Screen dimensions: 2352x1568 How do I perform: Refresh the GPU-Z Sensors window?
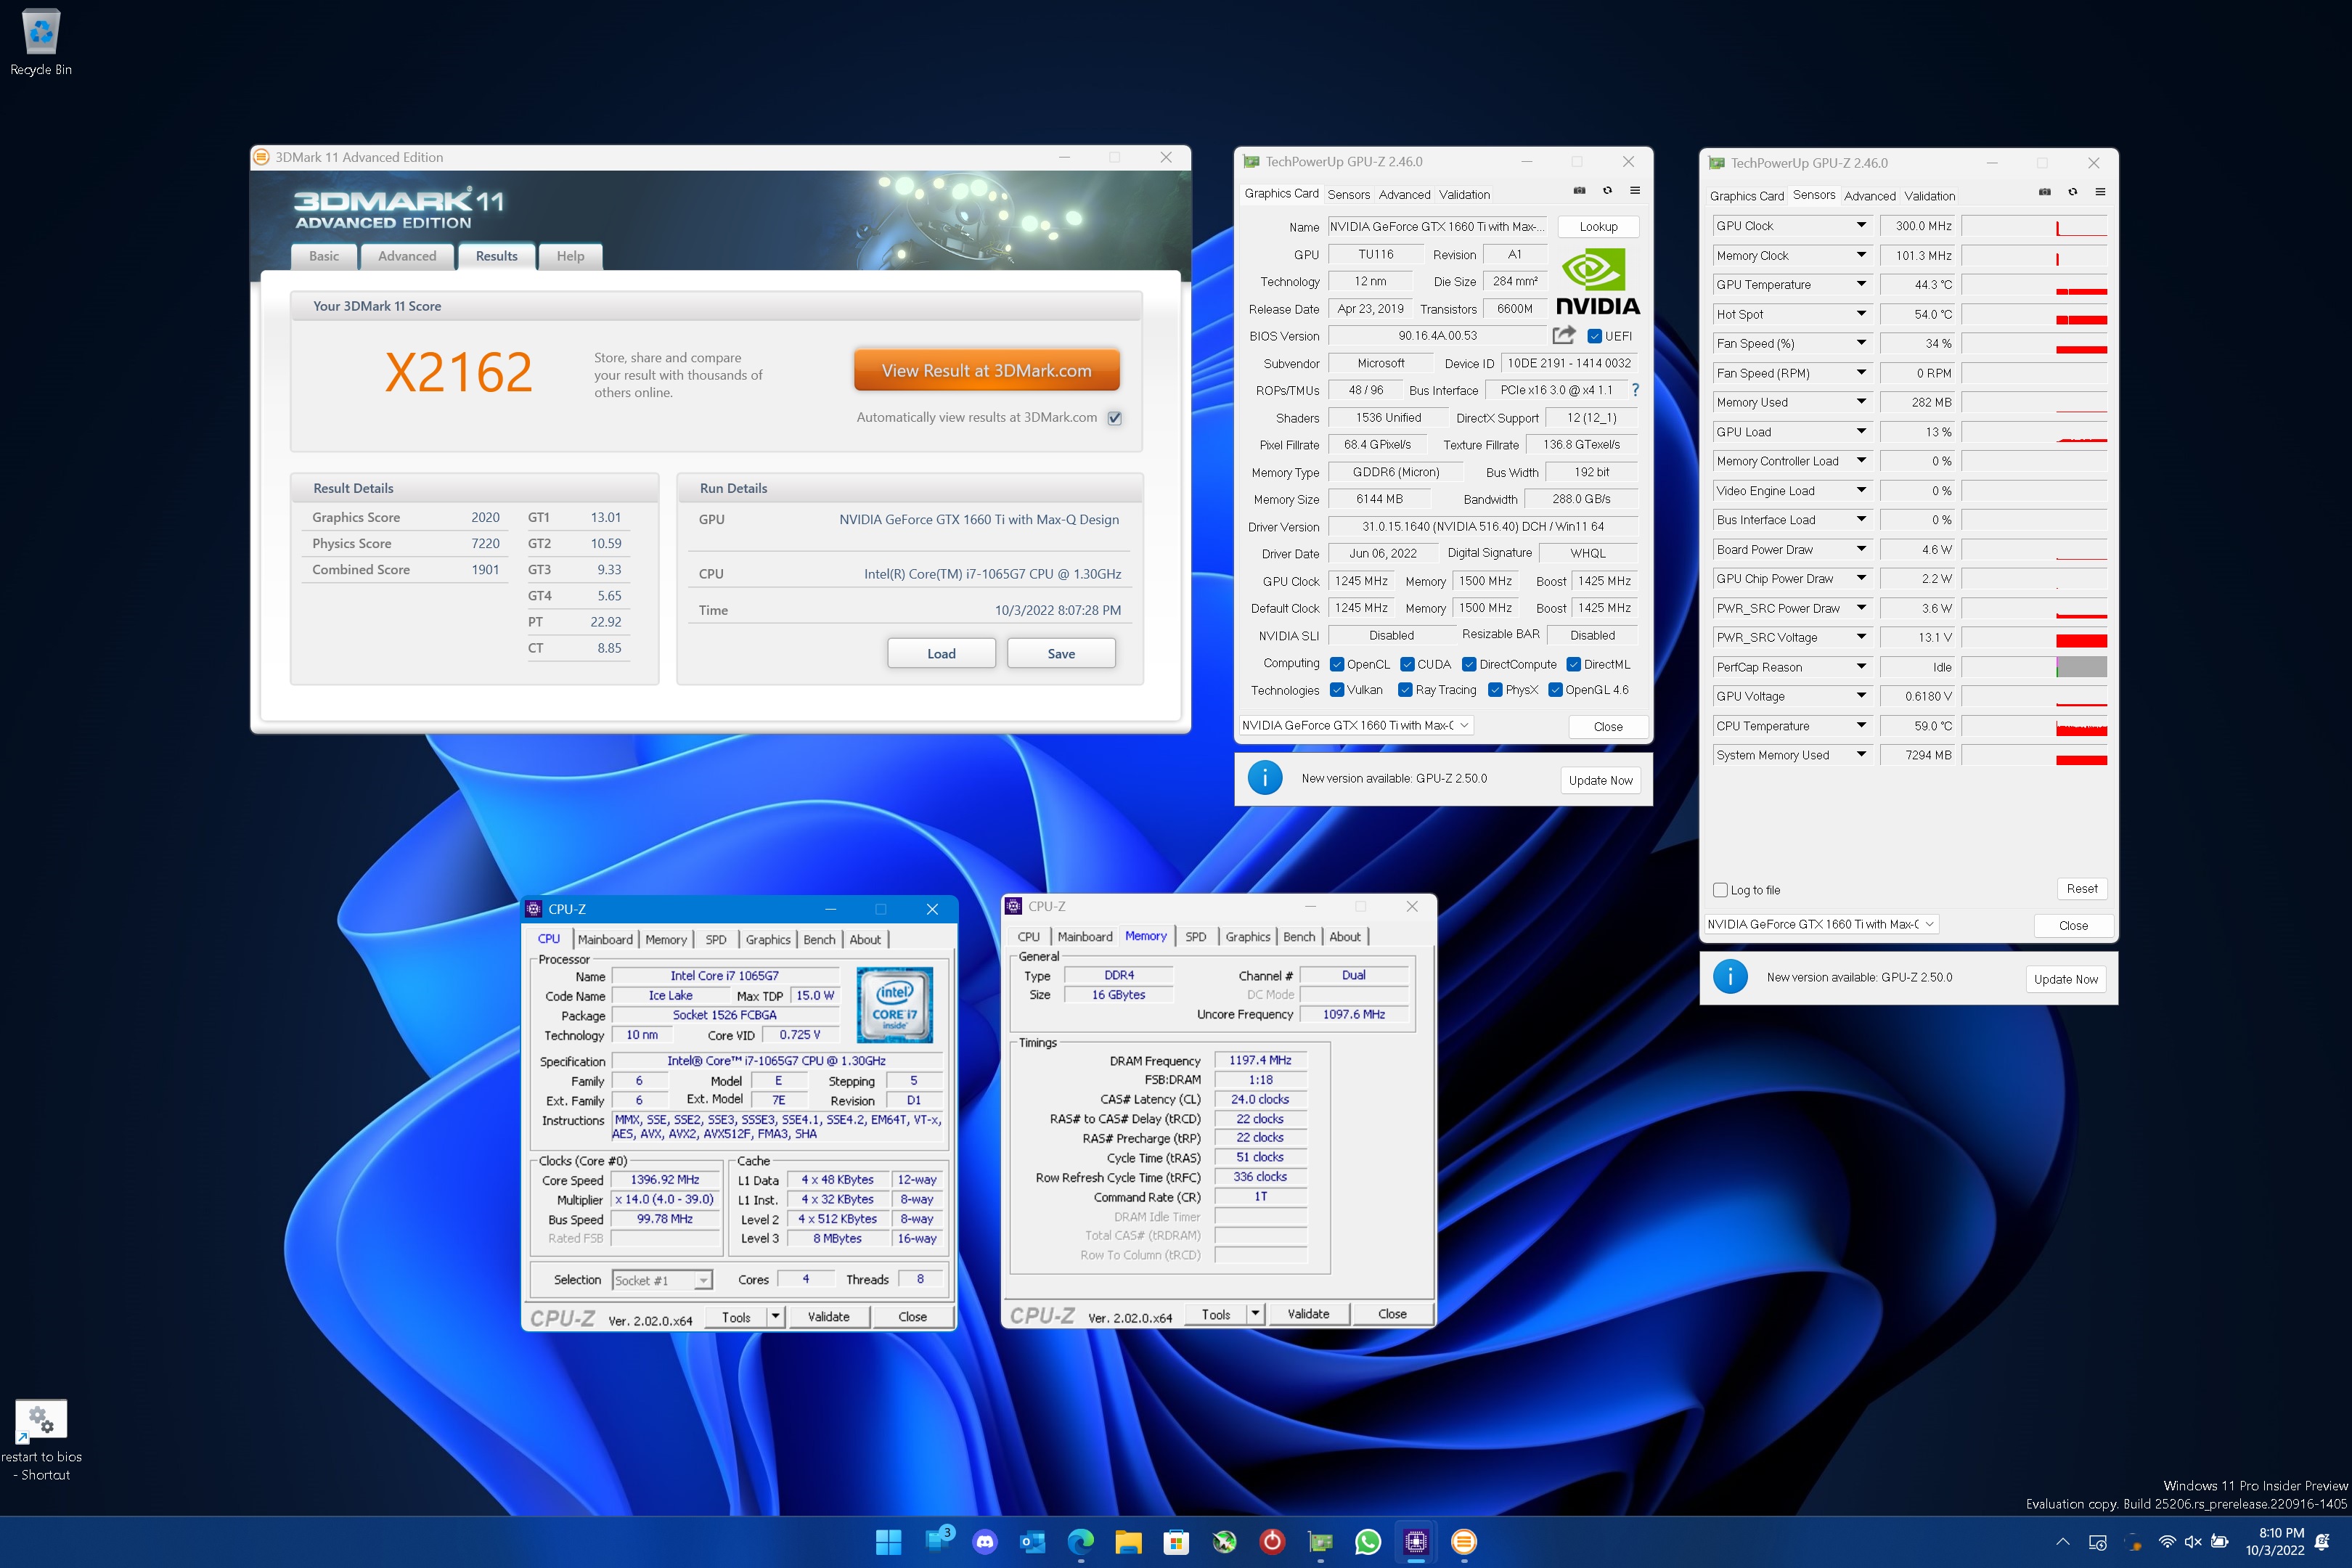[2072, 192]
